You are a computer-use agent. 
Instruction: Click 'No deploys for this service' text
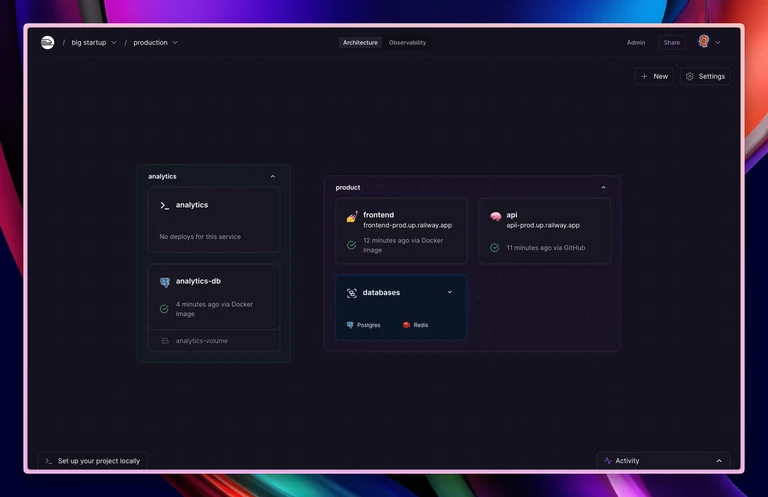[x=200, y=237]
